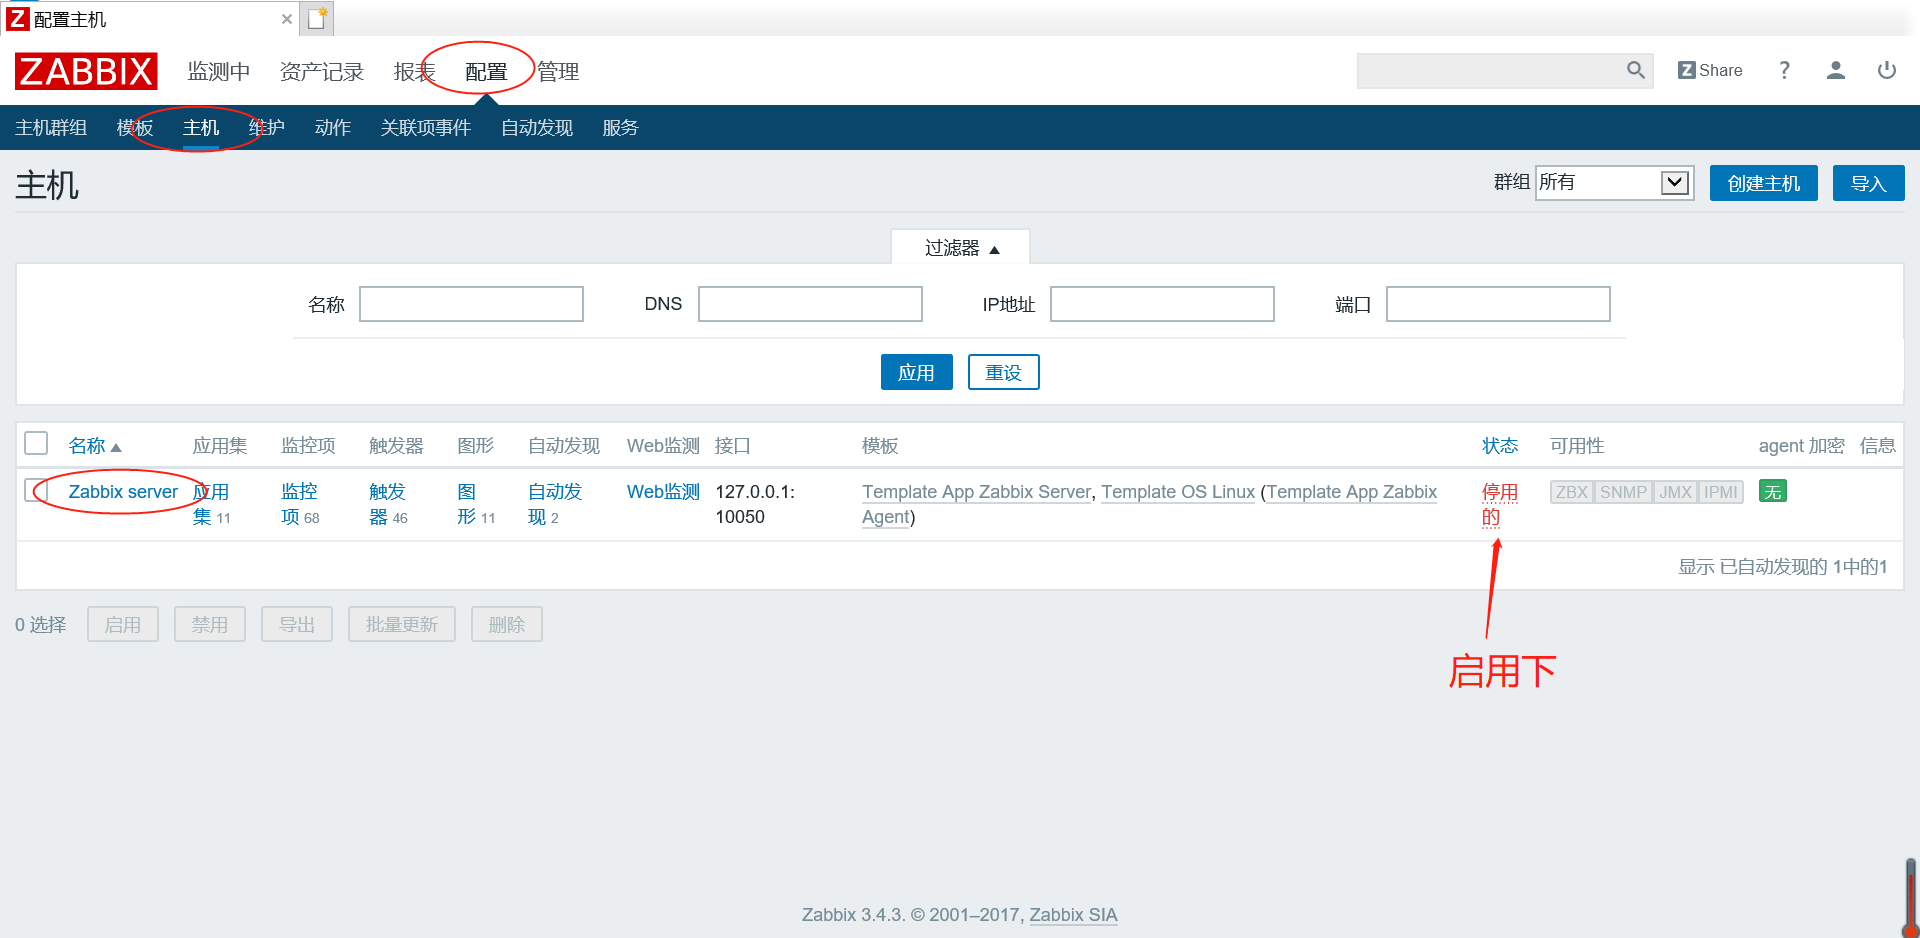Focus the DNS filter field
Screen dimensions: 1920x938
pos(810,304)
